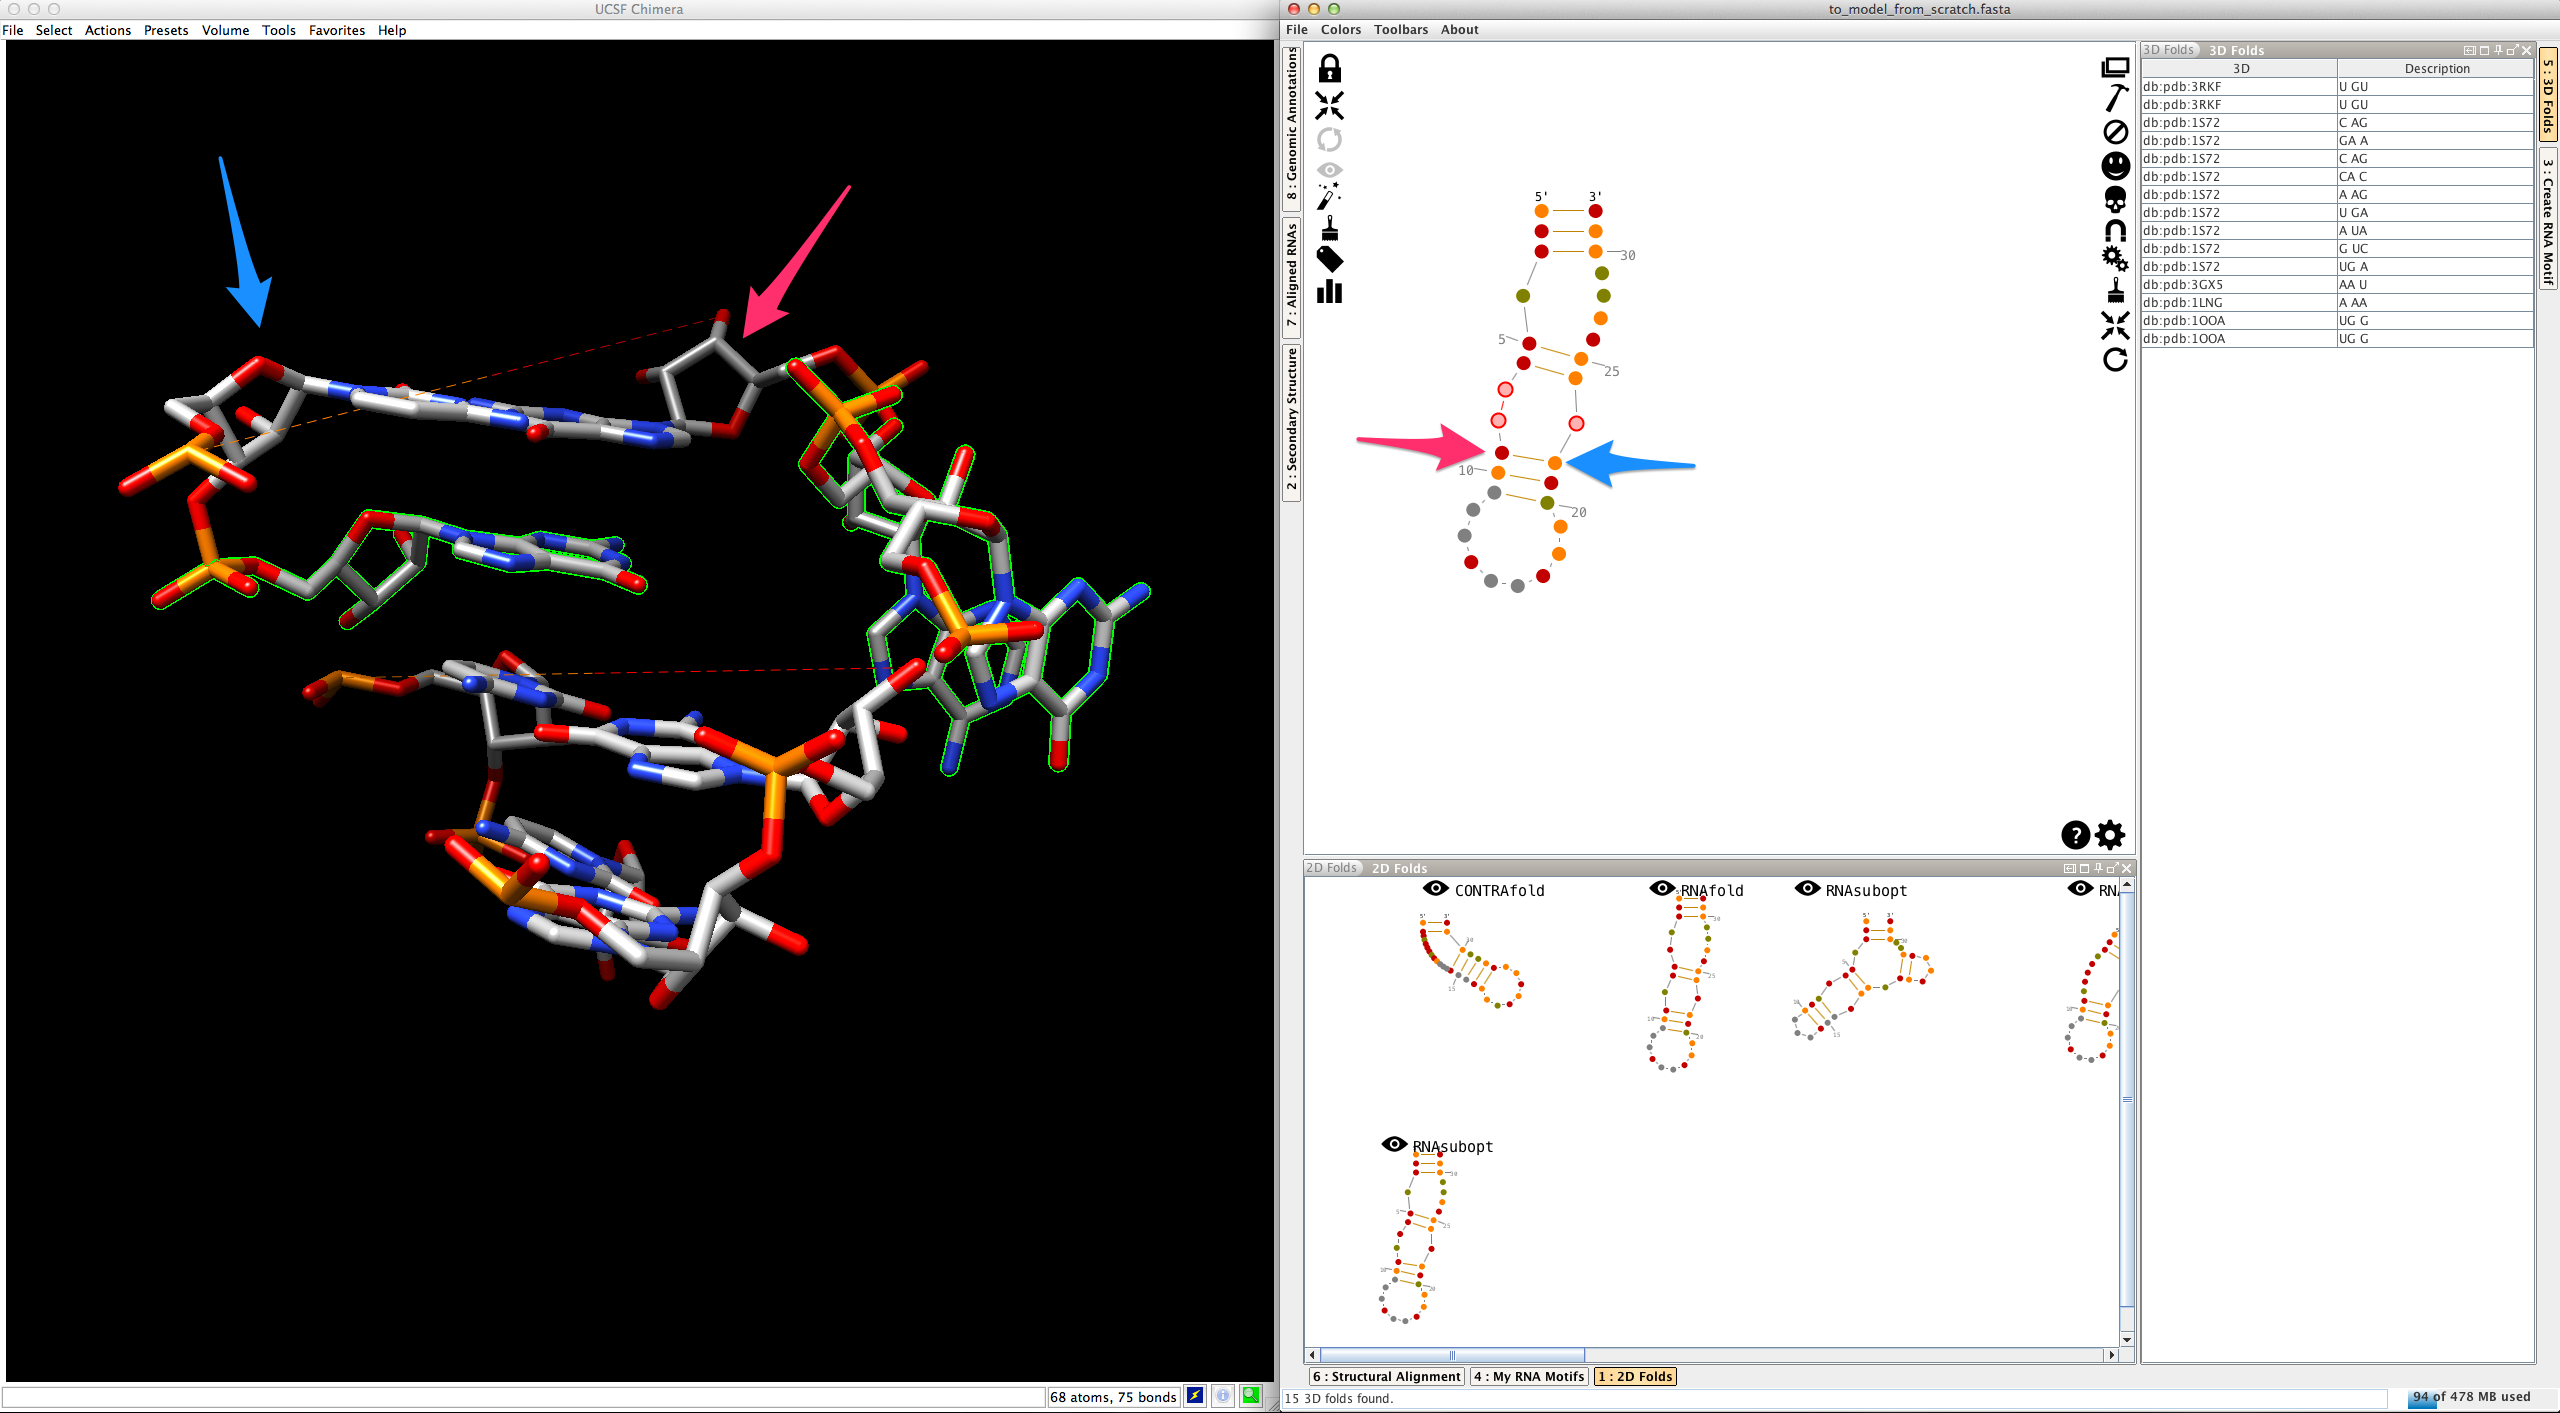Click the green magnifier icon in Chimera
The width and height of the screenshot is (2560, 1413).
1251,1396
